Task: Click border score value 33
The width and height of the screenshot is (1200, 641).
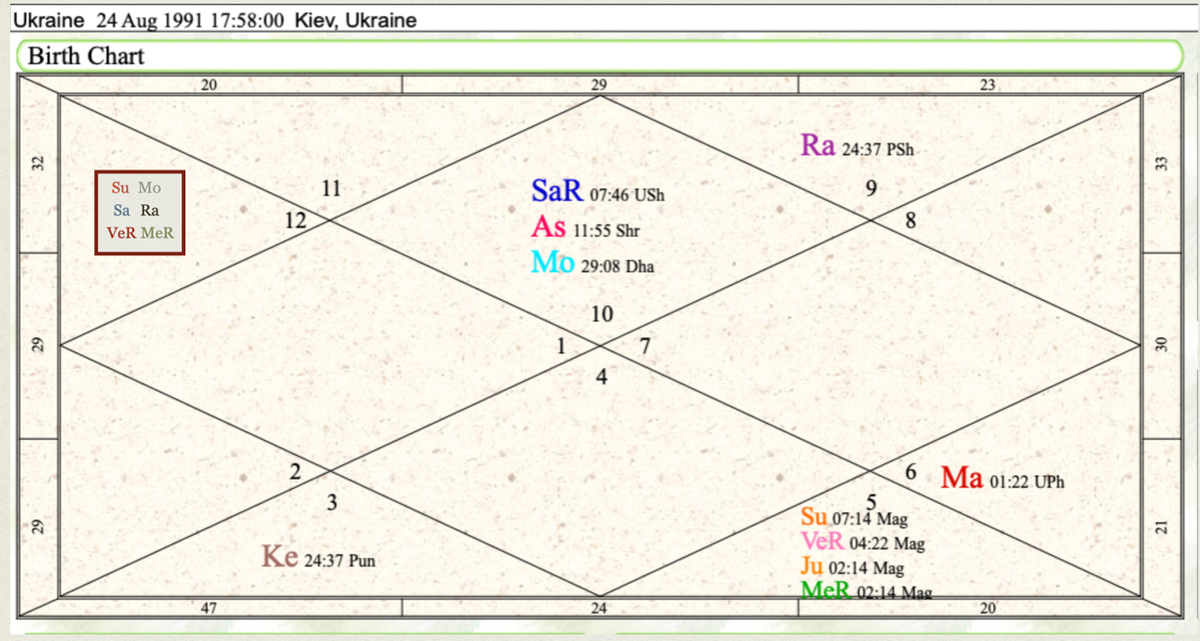Action: 1162,162
